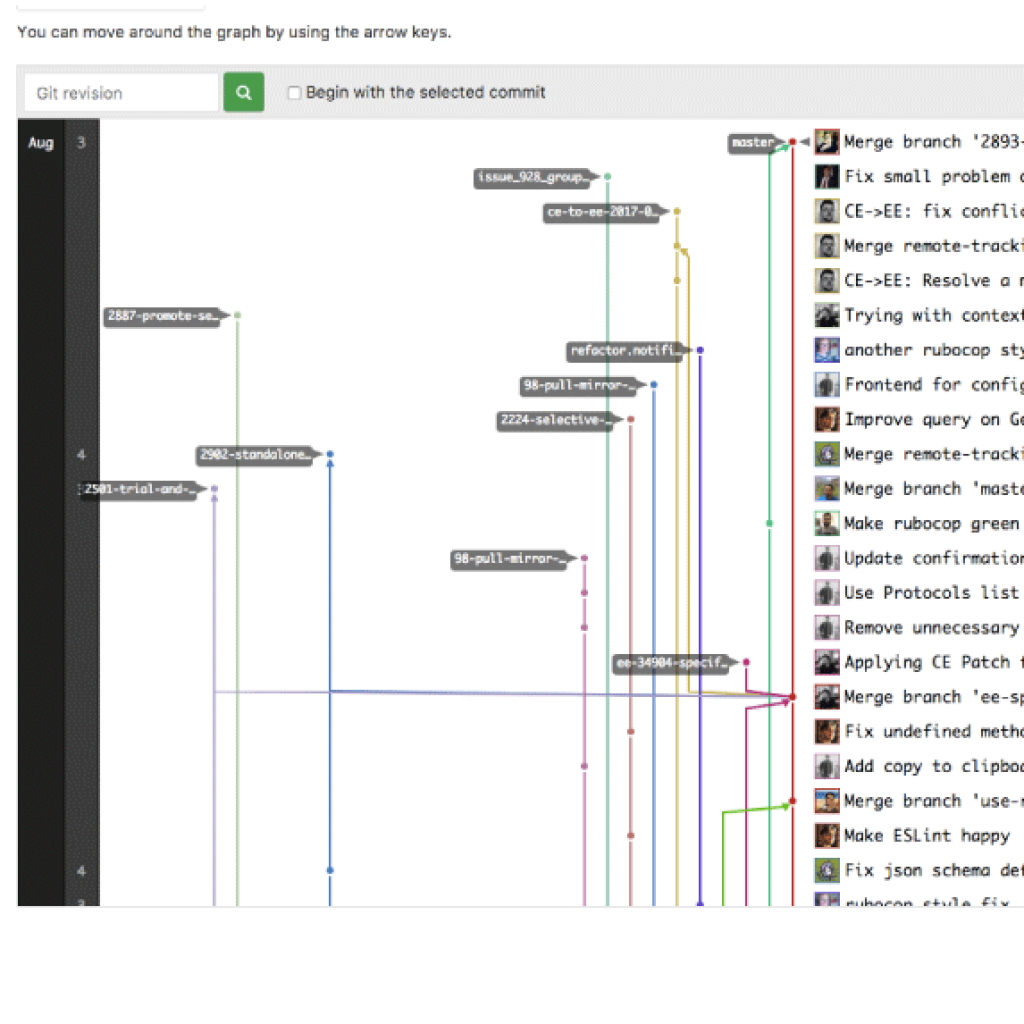Click author avatar next to 'Fix small problem'
Image resolution: width=1024 pixels, height=1024 pixels.
coord(826,177)
